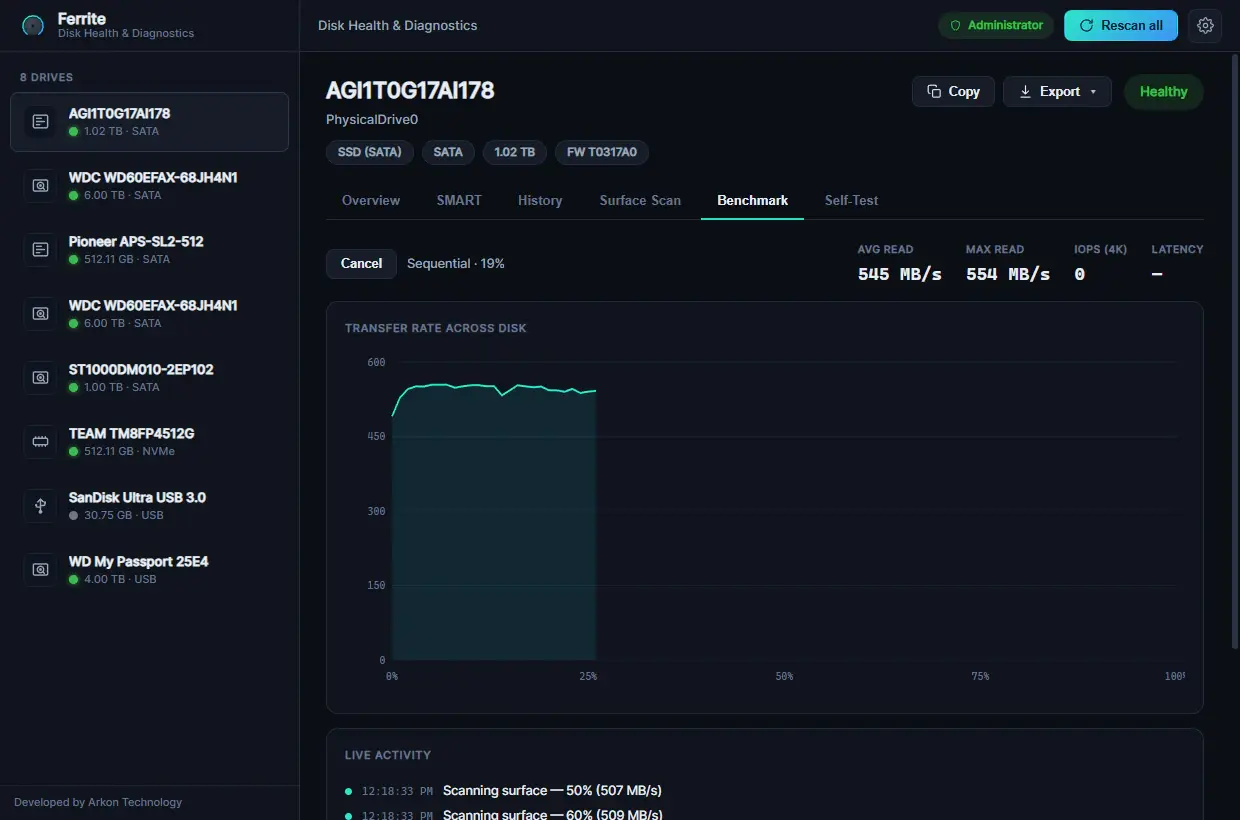This screenshot has height=820, width=1240.
Task: Click the 50% x-axis label on the chart
Action: coord(784,676)
